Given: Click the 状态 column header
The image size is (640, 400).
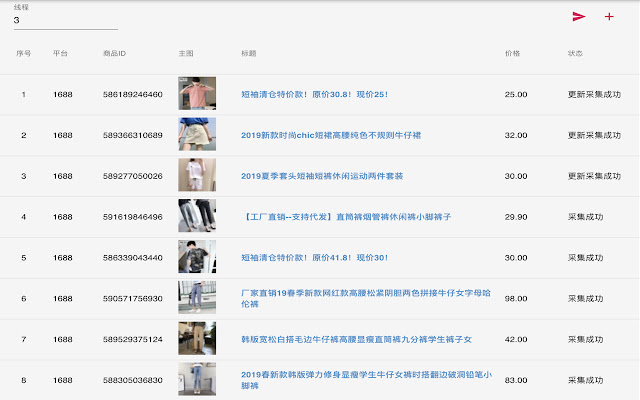Looking at the screenshot, I should (575, 53).
